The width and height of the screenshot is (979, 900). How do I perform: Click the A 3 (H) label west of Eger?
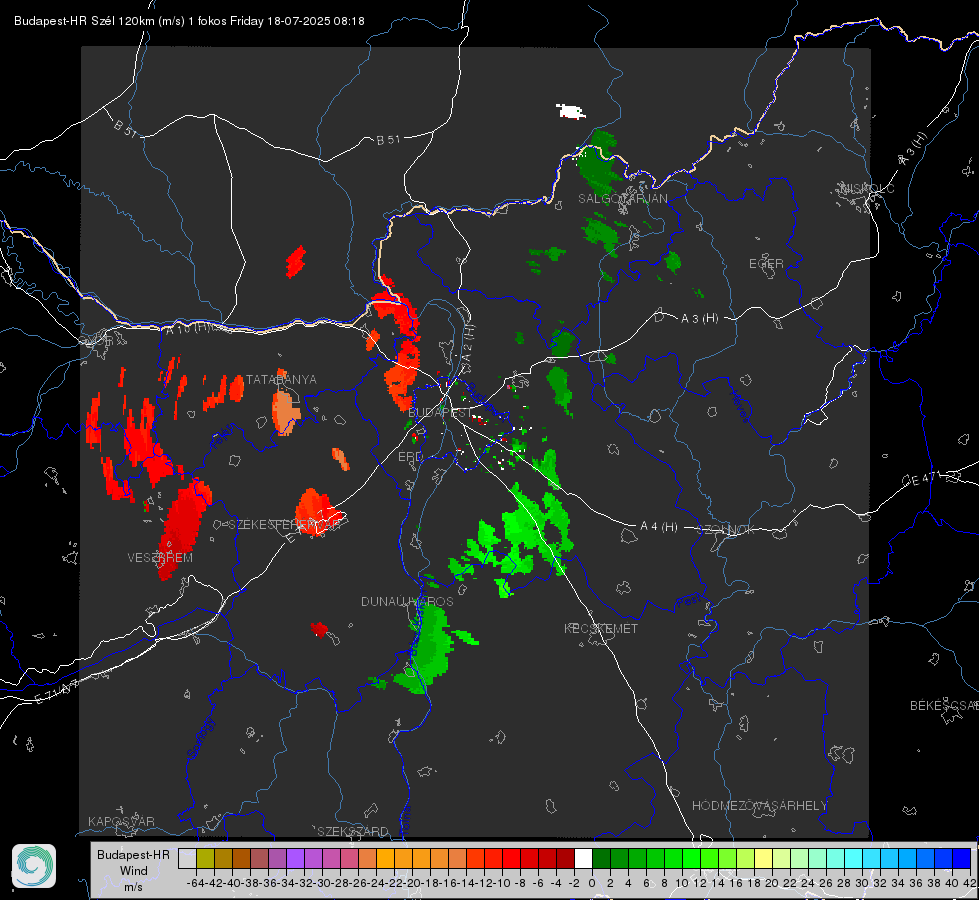coord(699,319)
